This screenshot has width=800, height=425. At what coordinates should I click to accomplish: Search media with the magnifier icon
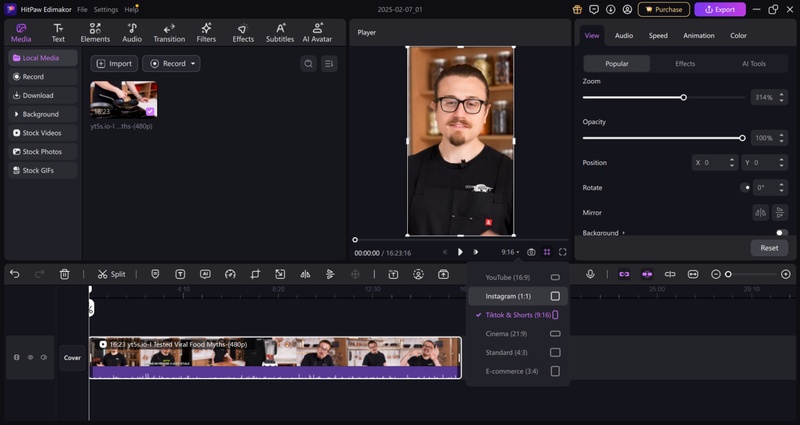click(308, 64)
